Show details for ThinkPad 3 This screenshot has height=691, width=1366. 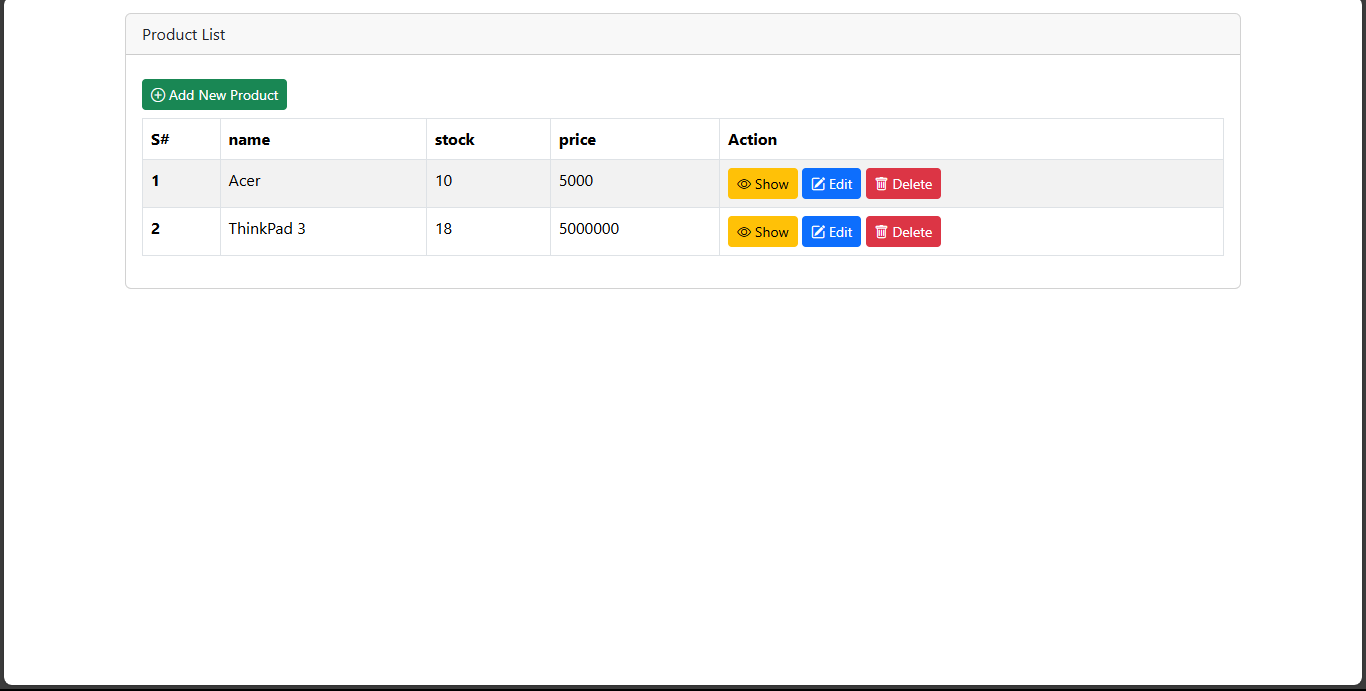763,232
